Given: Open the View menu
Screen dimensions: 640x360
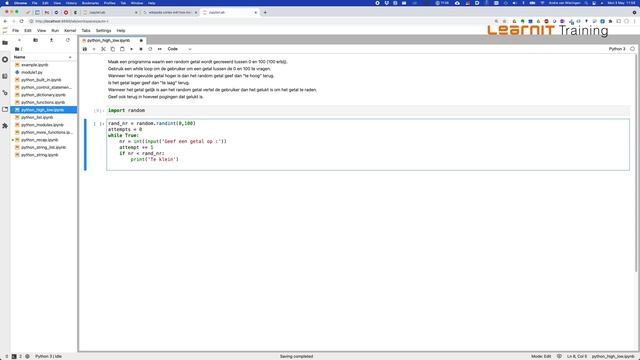Looking at the screenshot, I should tap(42, 31).
